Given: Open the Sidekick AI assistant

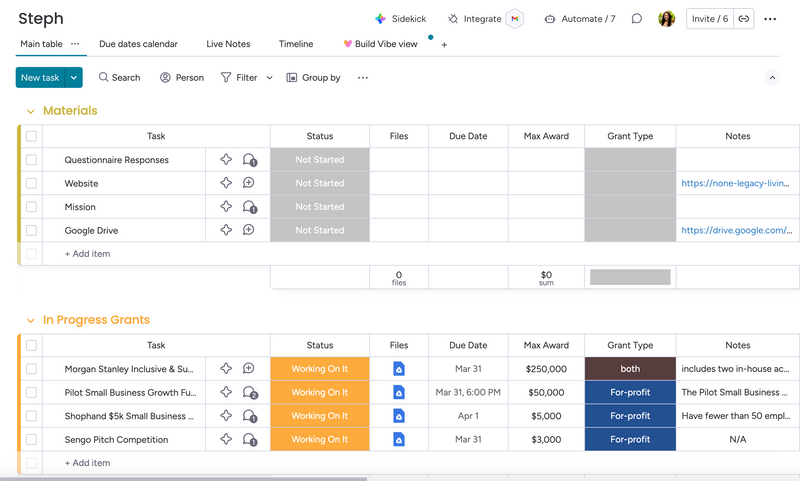Looking at the screenshot, I should coord(399,19).
